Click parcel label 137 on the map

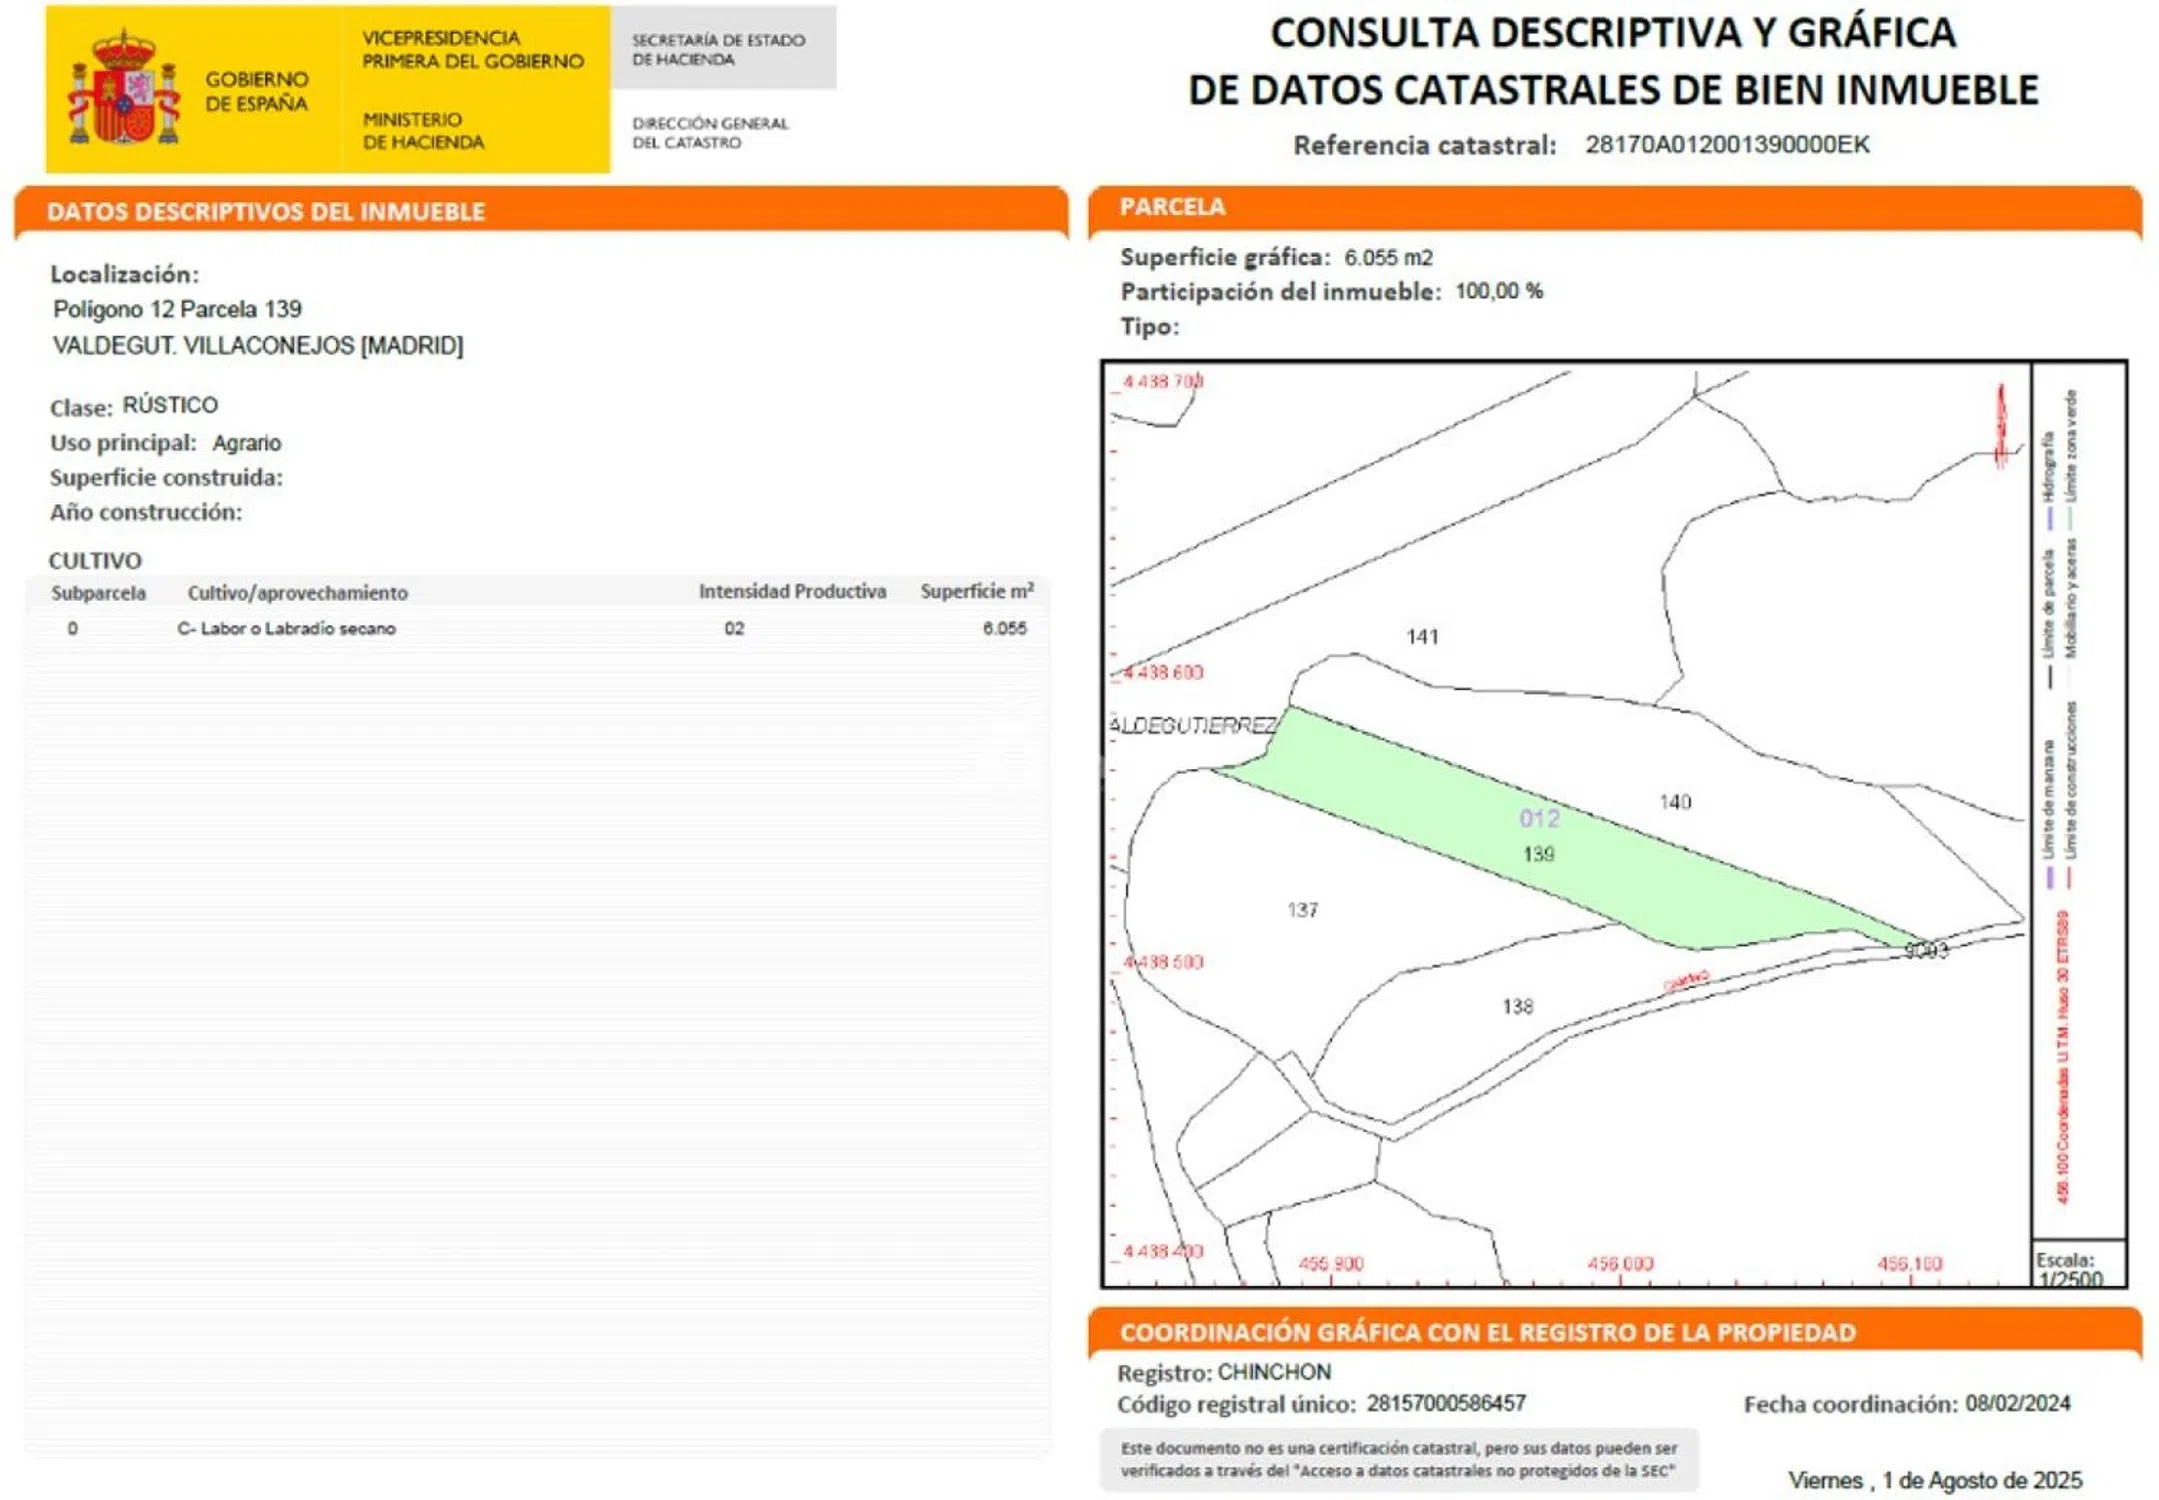1302,910
